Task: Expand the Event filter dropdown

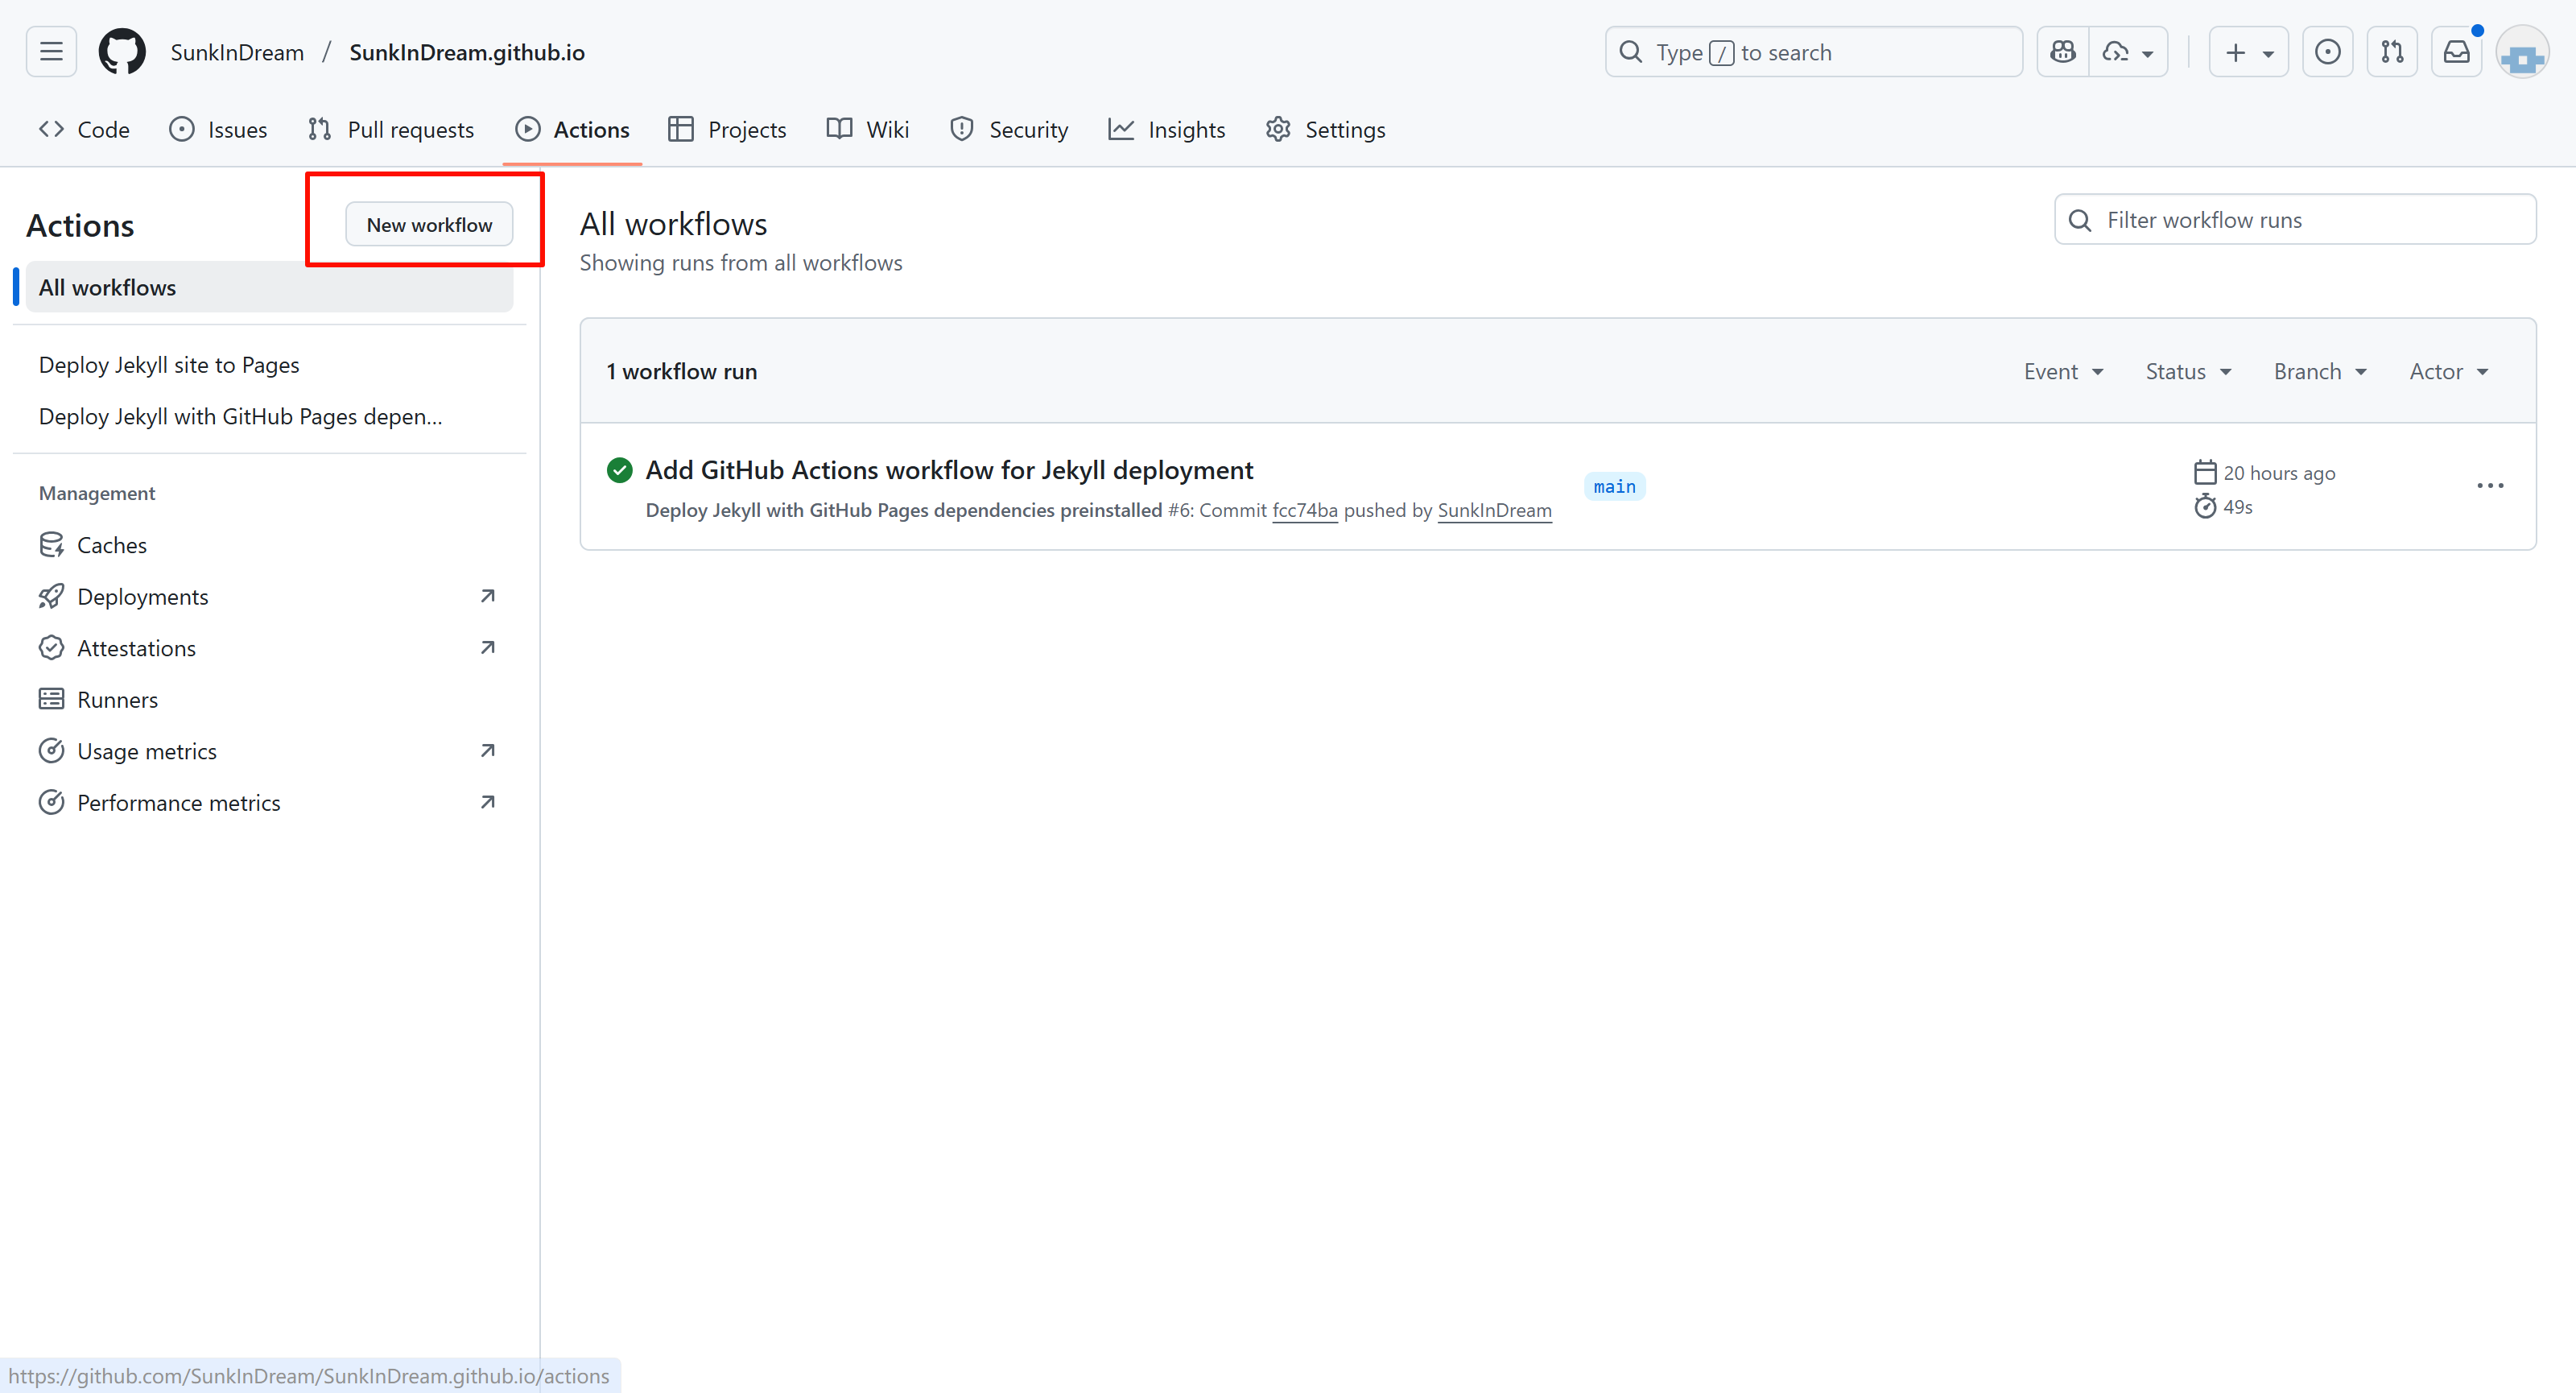Action: click(2063, 372)
